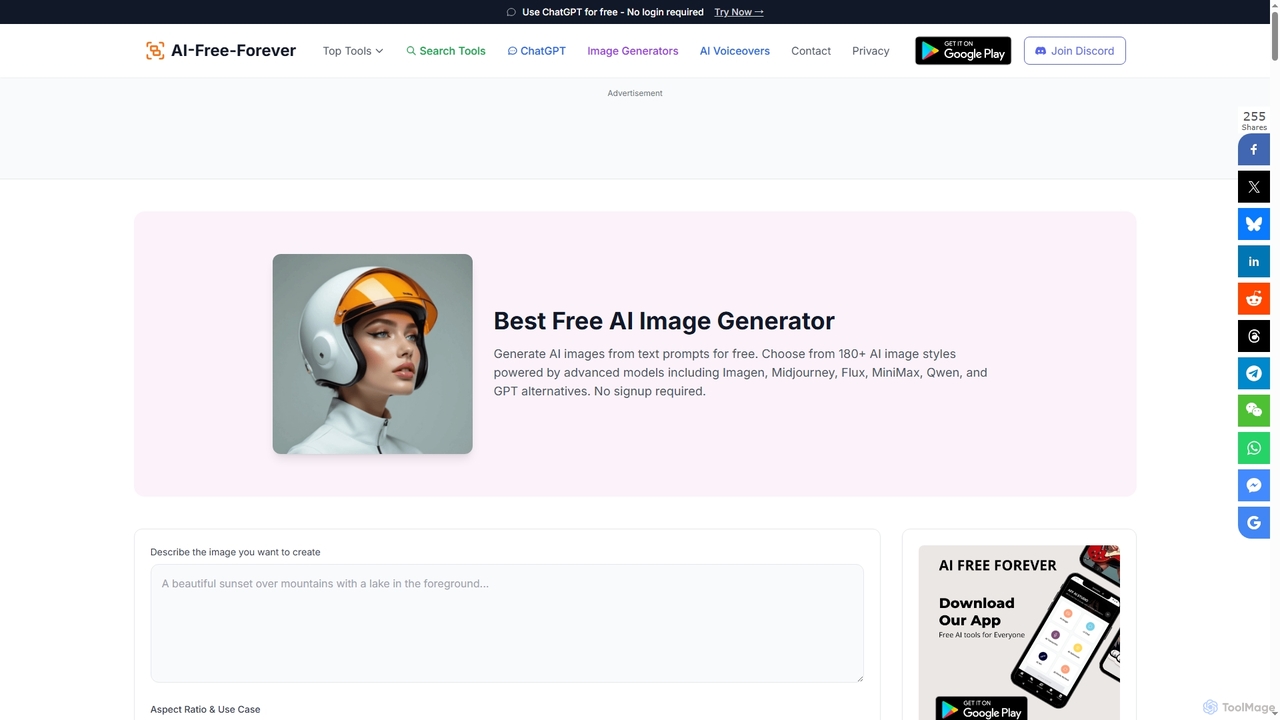Share on WhatsApp sidebar icon
Viewport: 1280px width, 720px height.
click(1254, 448)
